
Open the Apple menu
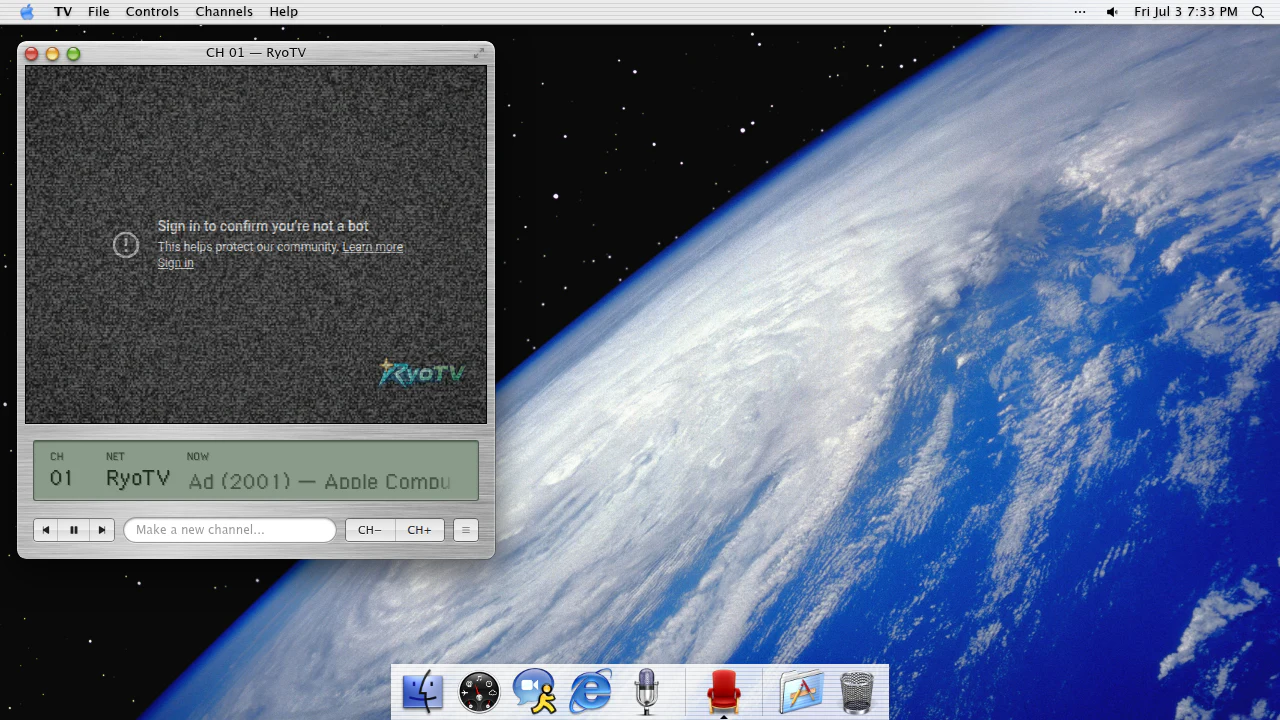[x=27, y=11]
